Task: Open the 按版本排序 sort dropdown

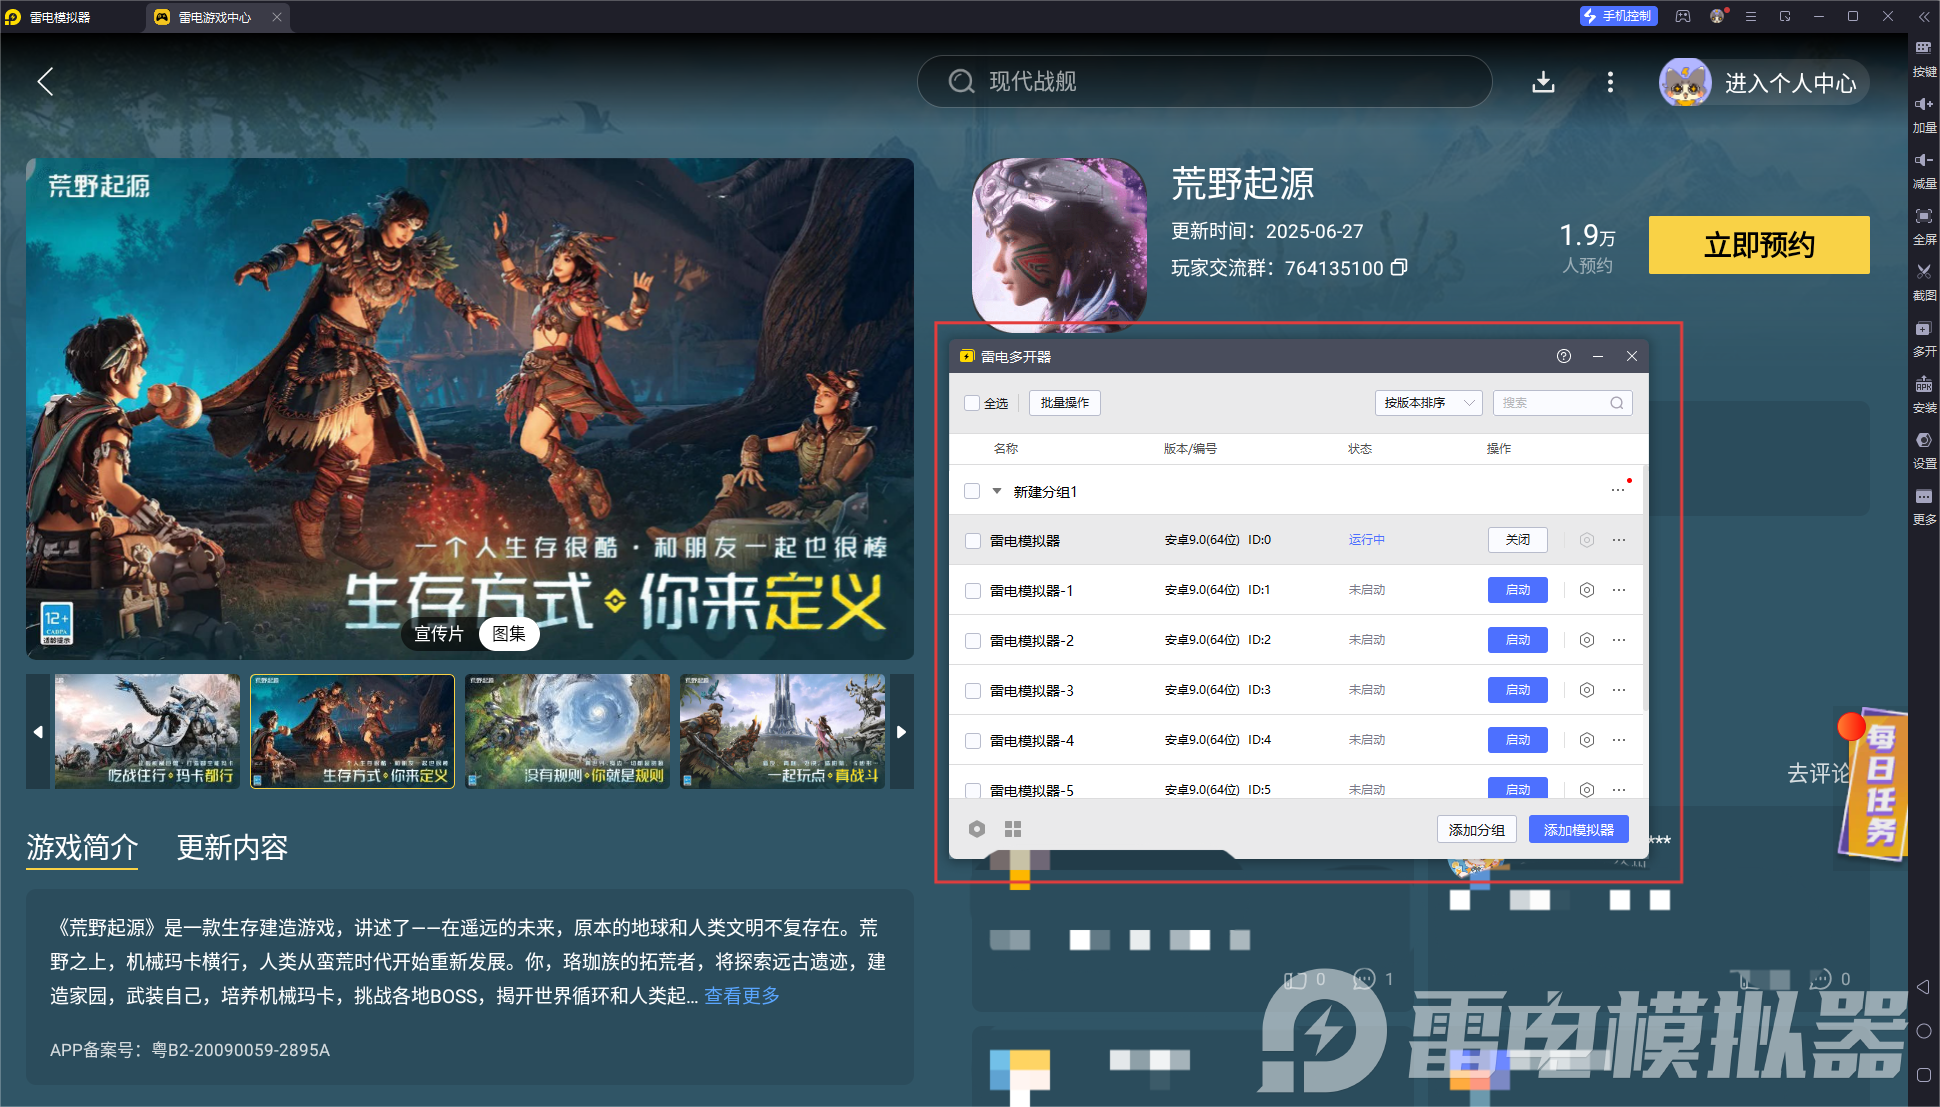Action: coord(1428,403)
